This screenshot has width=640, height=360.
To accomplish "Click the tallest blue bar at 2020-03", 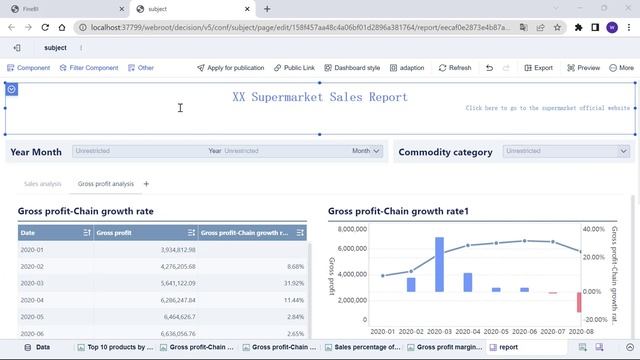I will click(x=440, y=264).
